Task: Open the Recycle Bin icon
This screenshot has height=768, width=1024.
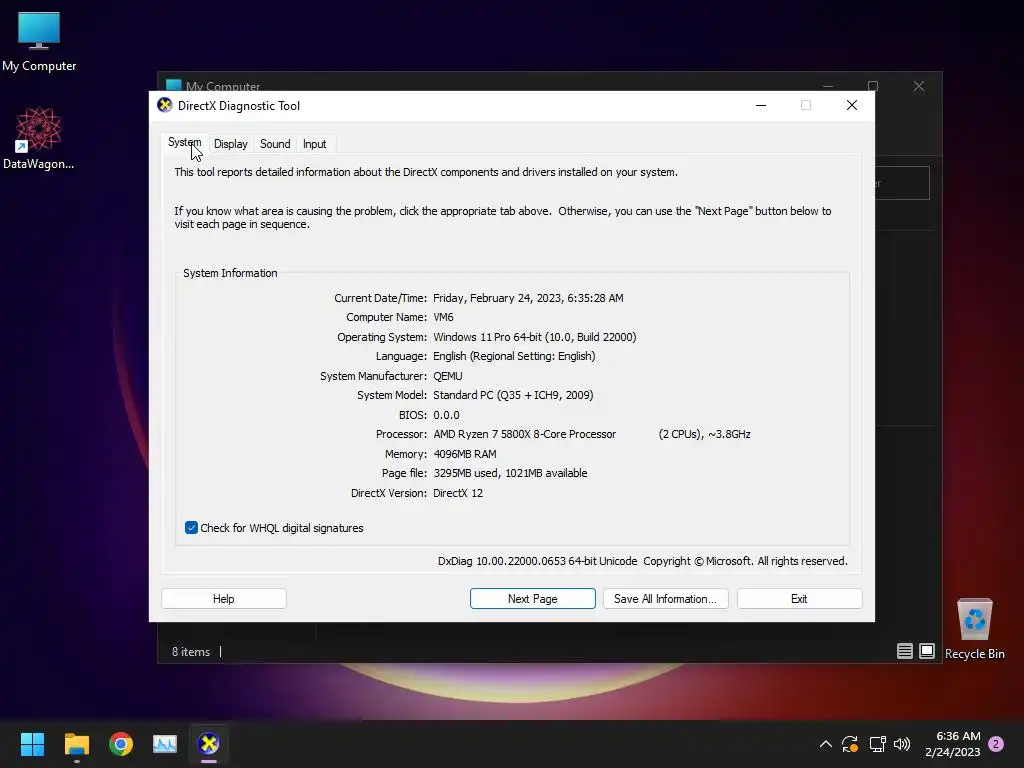Action: coord(974,628)
